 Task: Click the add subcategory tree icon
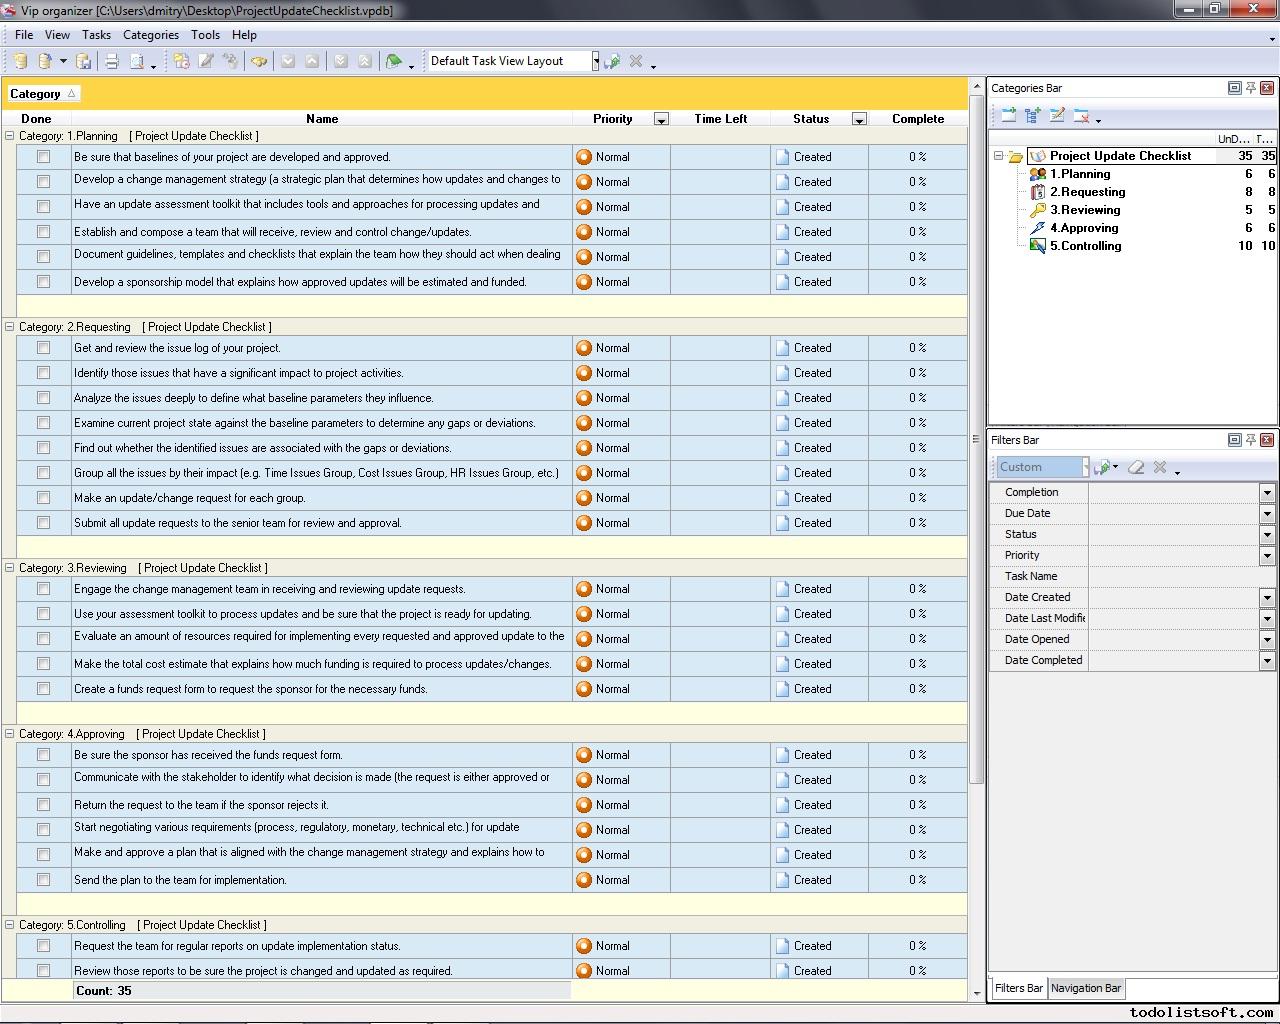[x=1032, y=116]
